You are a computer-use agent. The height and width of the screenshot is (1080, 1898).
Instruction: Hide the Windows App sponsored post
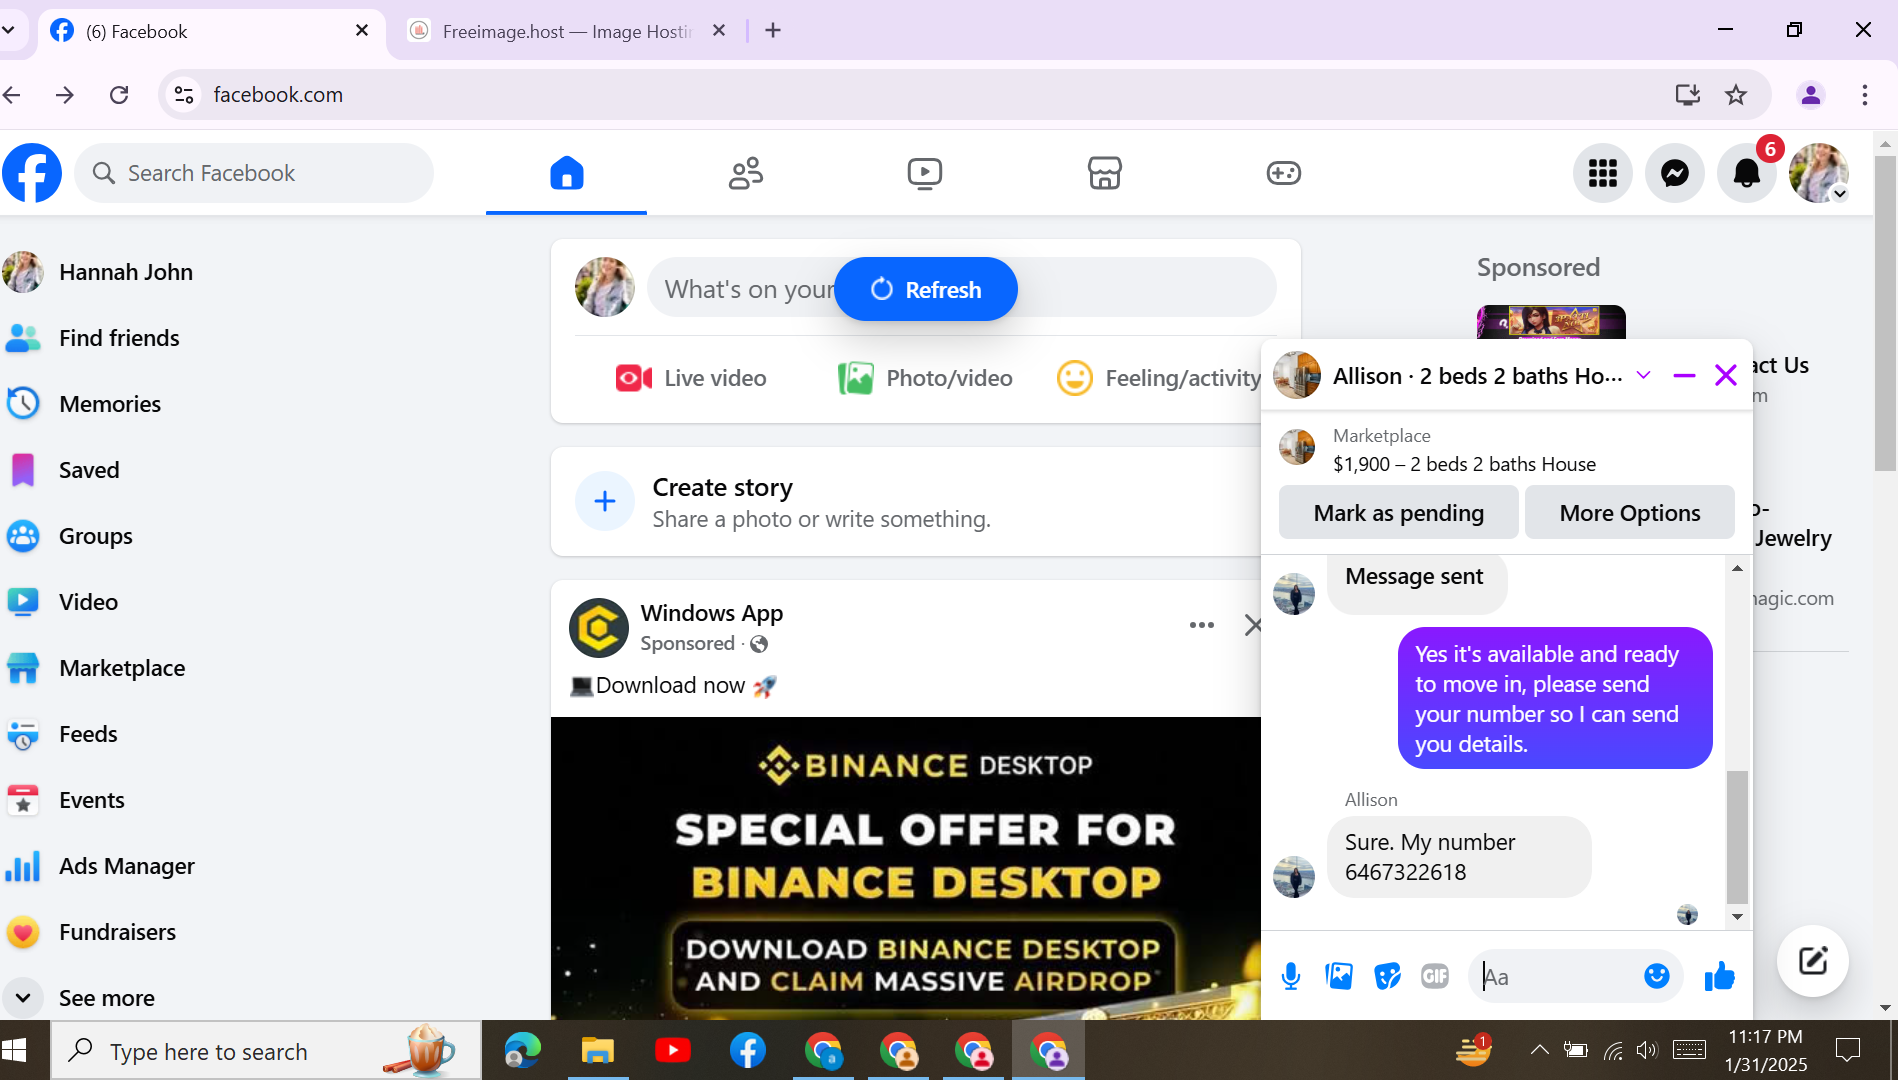[1253, 625]
